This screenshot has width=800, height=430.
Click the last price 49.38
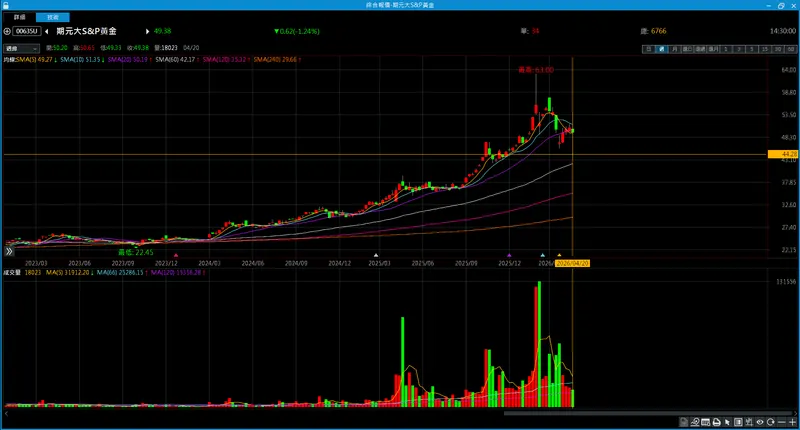162,31
